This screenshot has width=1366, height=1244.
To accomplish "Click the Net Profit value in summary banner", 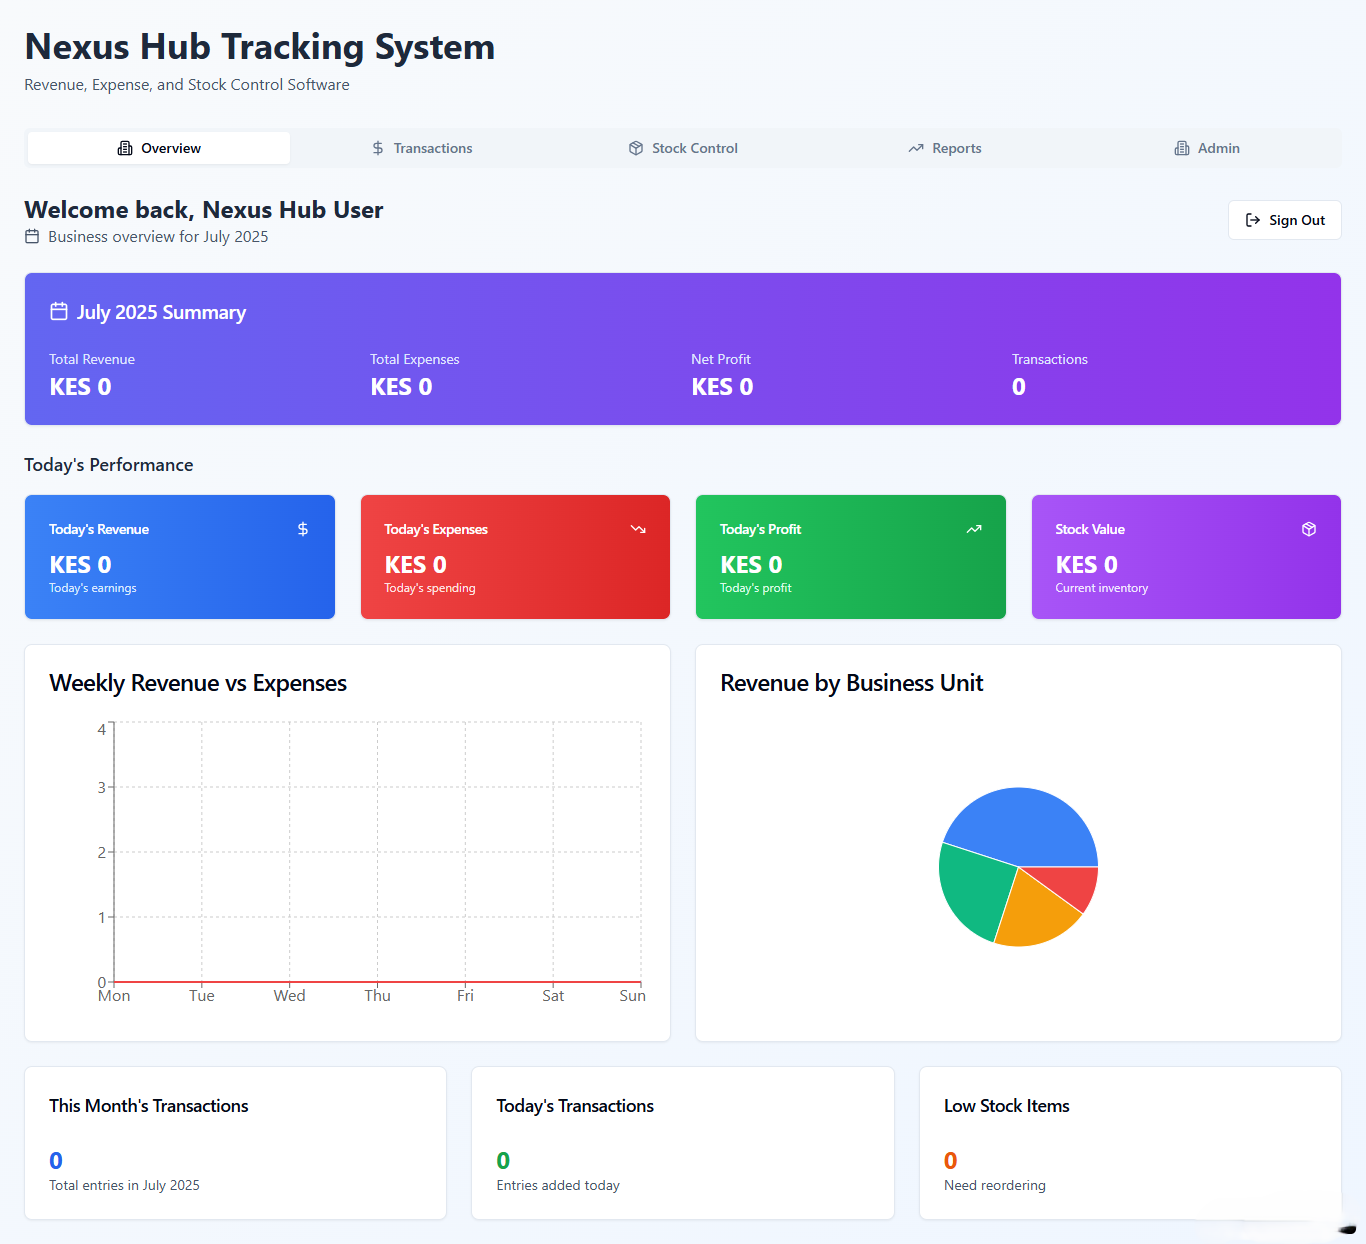I will [x=722, y=387].
